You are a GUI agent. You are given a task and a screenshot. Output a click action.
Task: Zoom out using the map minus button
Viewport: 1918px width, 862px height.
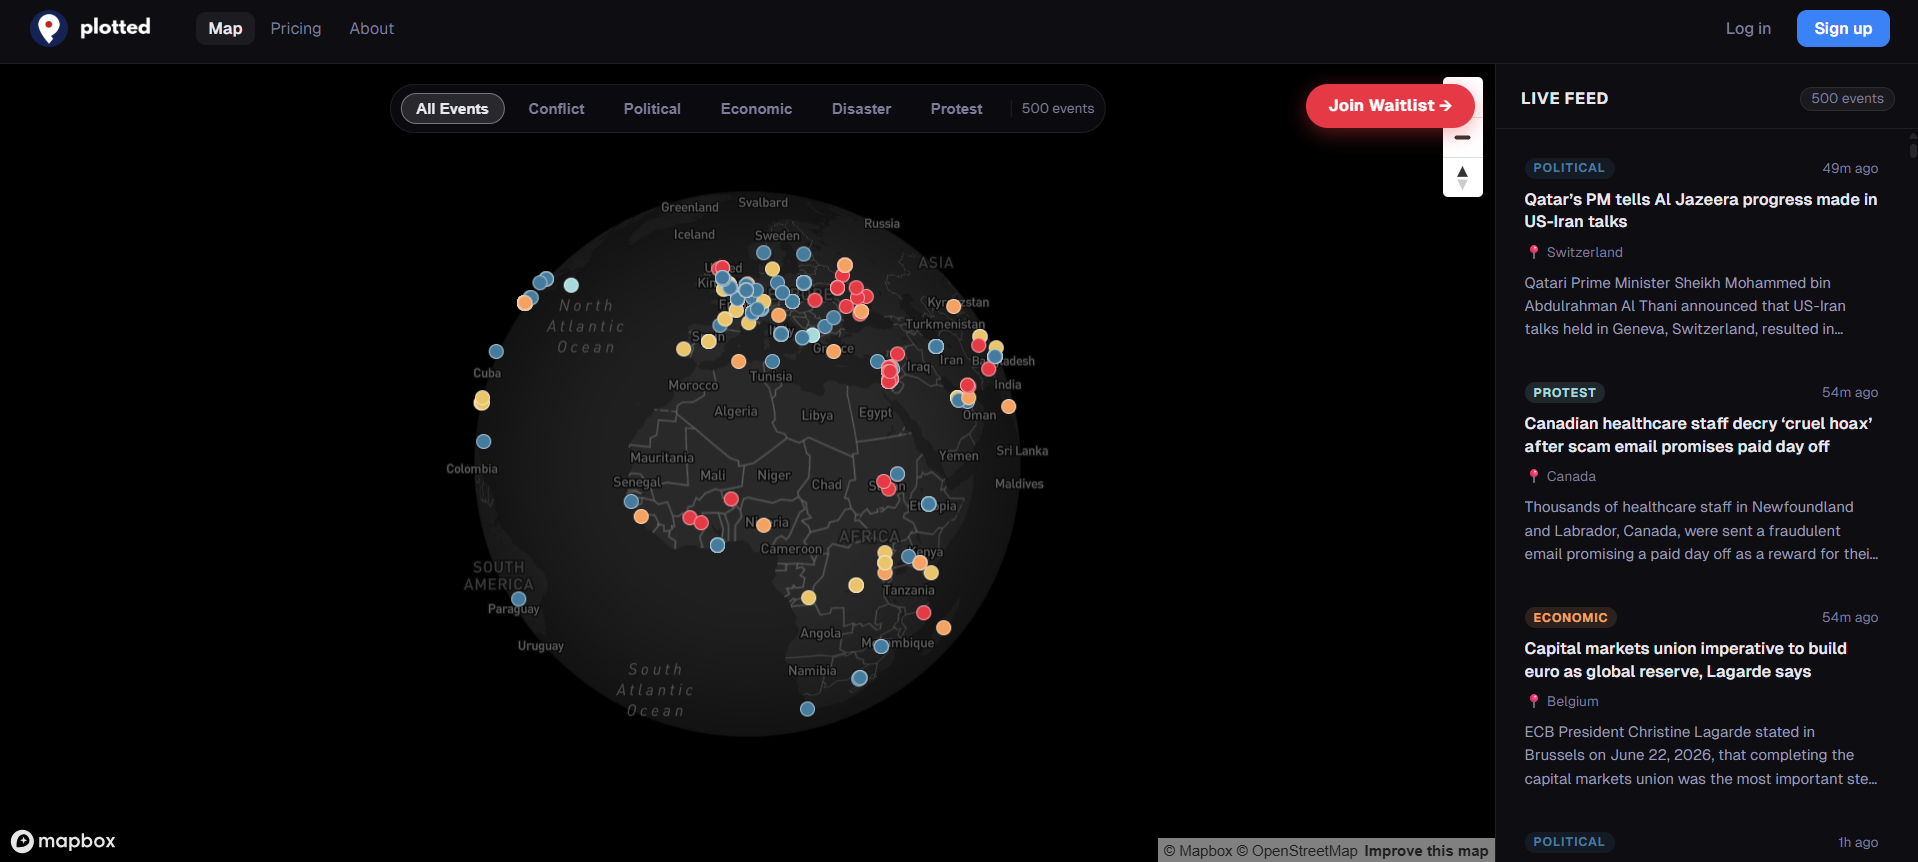[x=1462, y=137]
